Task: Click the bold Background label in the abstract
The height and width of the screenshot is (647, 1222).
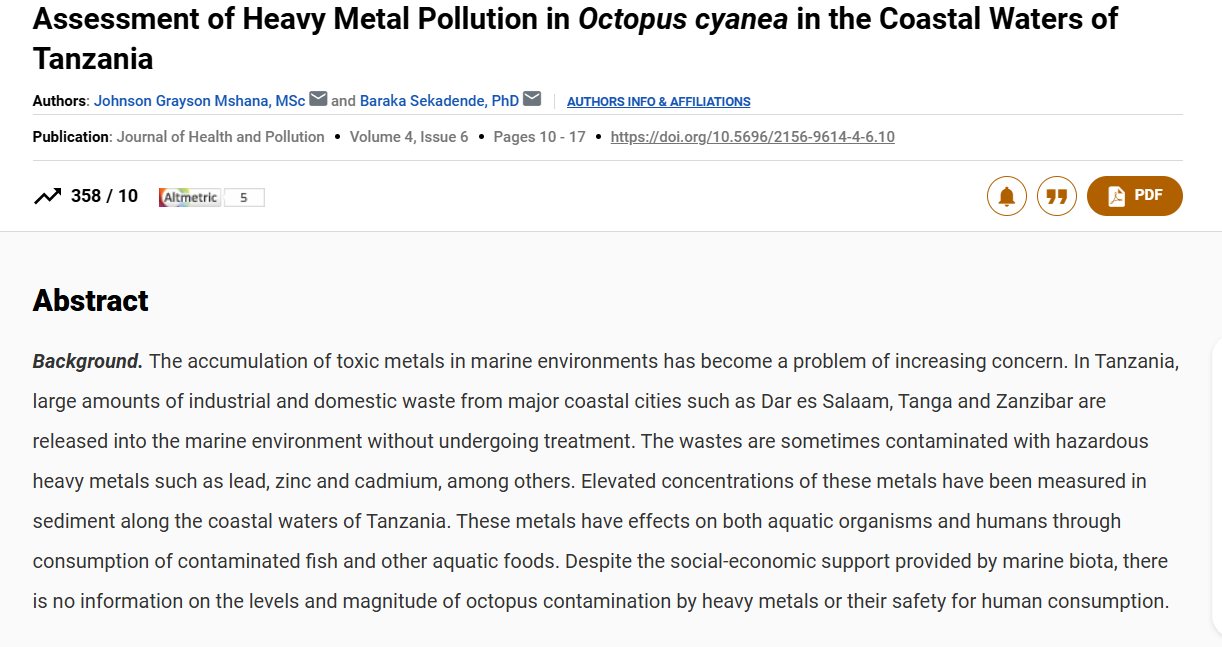Action: (87, 361)
